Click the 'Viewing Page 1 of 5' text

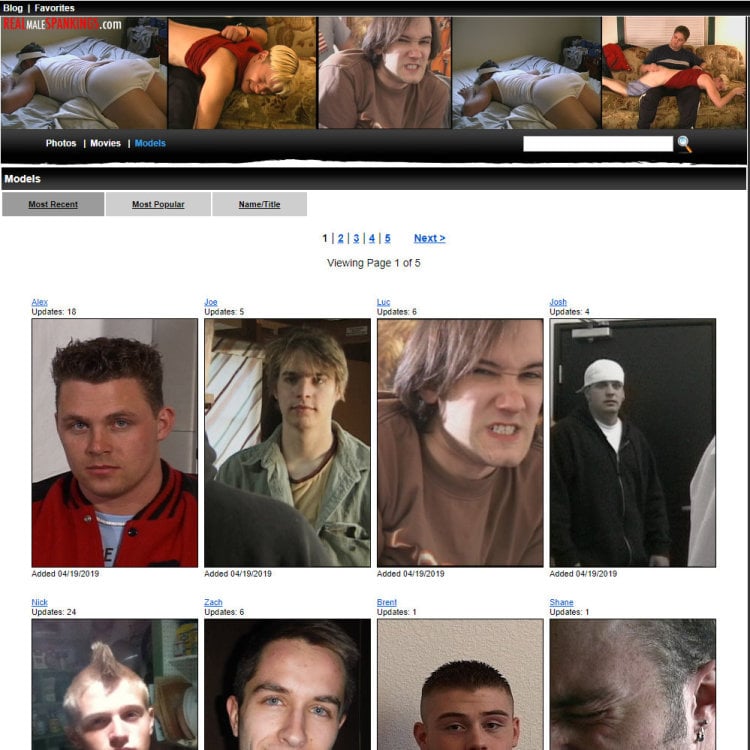pos(374,263)
